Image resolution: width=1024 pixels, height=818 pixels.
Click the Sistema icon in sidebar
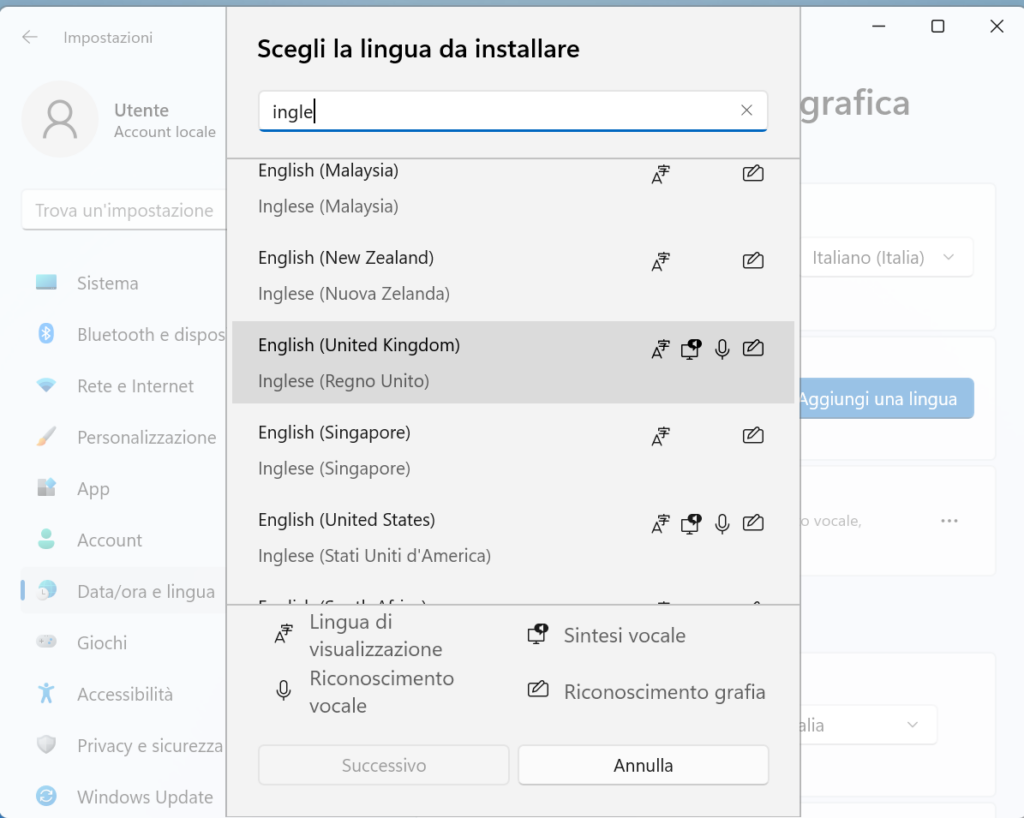(46, 283)
